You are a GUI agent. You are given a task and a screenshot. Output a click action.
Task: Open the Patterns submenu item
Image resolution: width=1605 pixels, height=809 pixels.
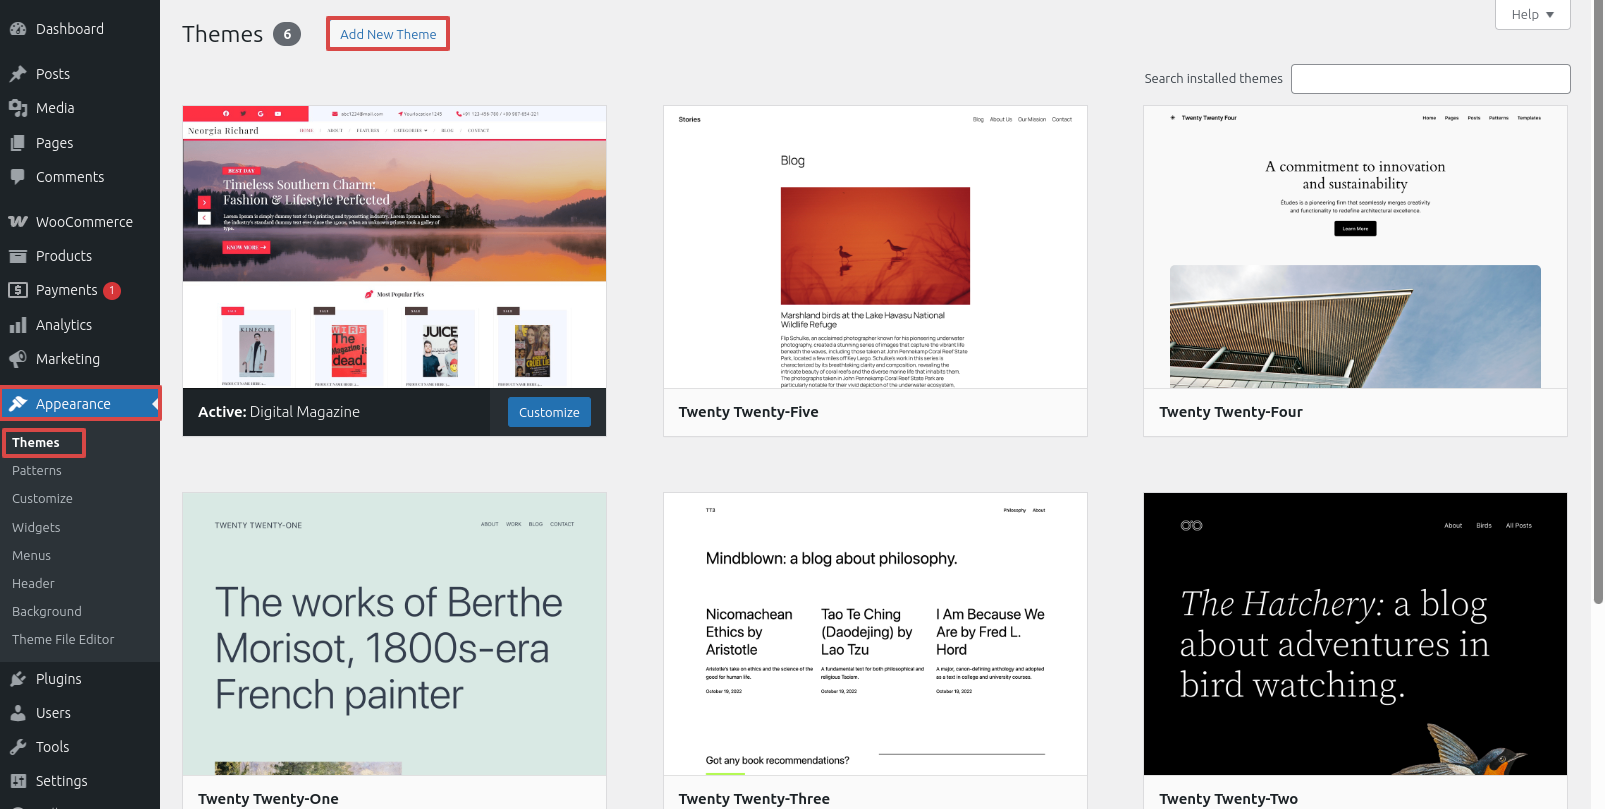click(x=37, y=471)
